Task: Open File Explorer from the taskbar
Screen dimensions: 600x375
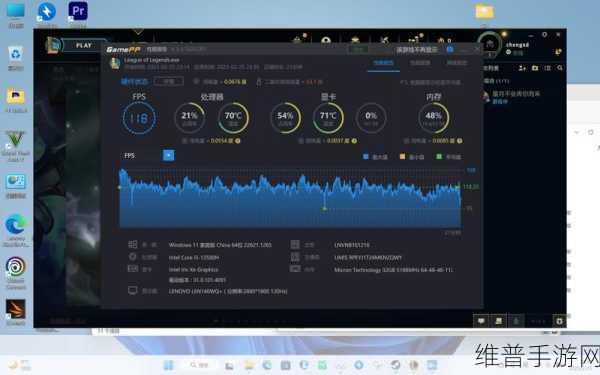Action: point(249,365)
